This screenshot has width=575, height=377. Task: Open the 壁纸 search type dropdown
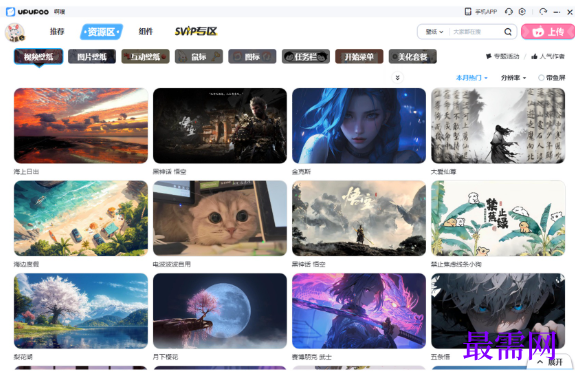[435, 32]
